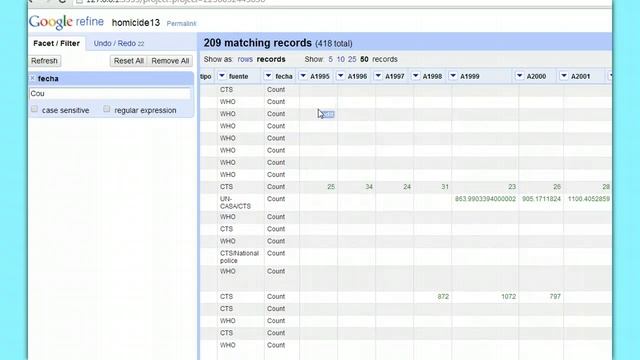Remove the fecha facet with its X icon
Viewport: 640px width, 360px height.
[33, 78]
